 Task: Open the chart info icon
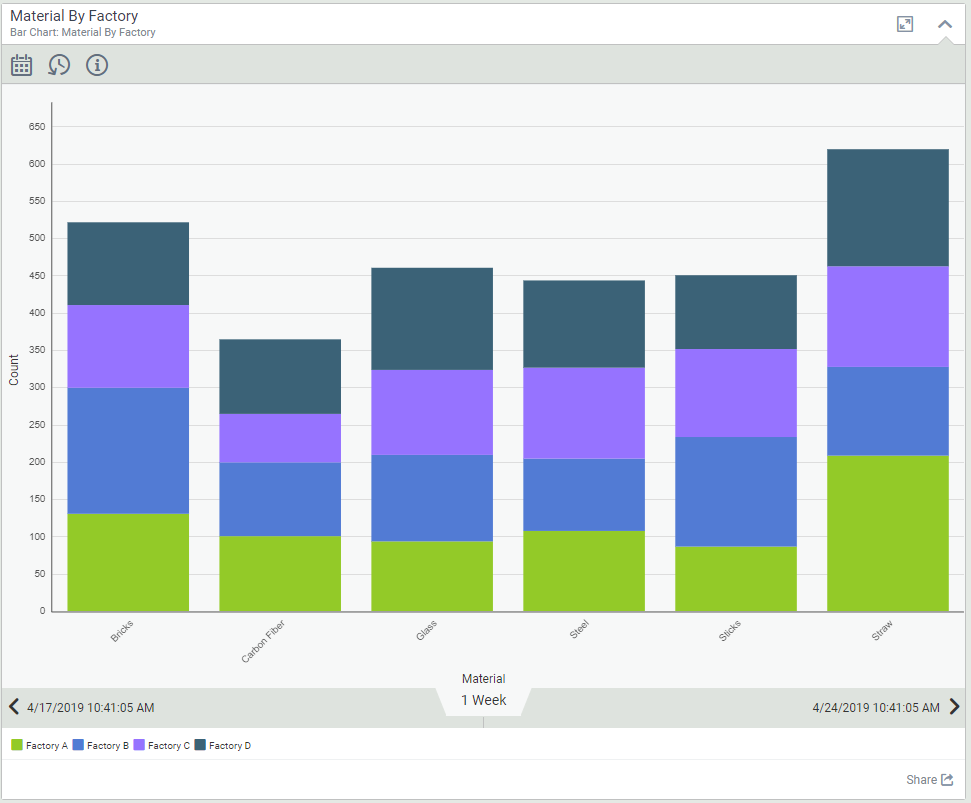tap(97, 65)
